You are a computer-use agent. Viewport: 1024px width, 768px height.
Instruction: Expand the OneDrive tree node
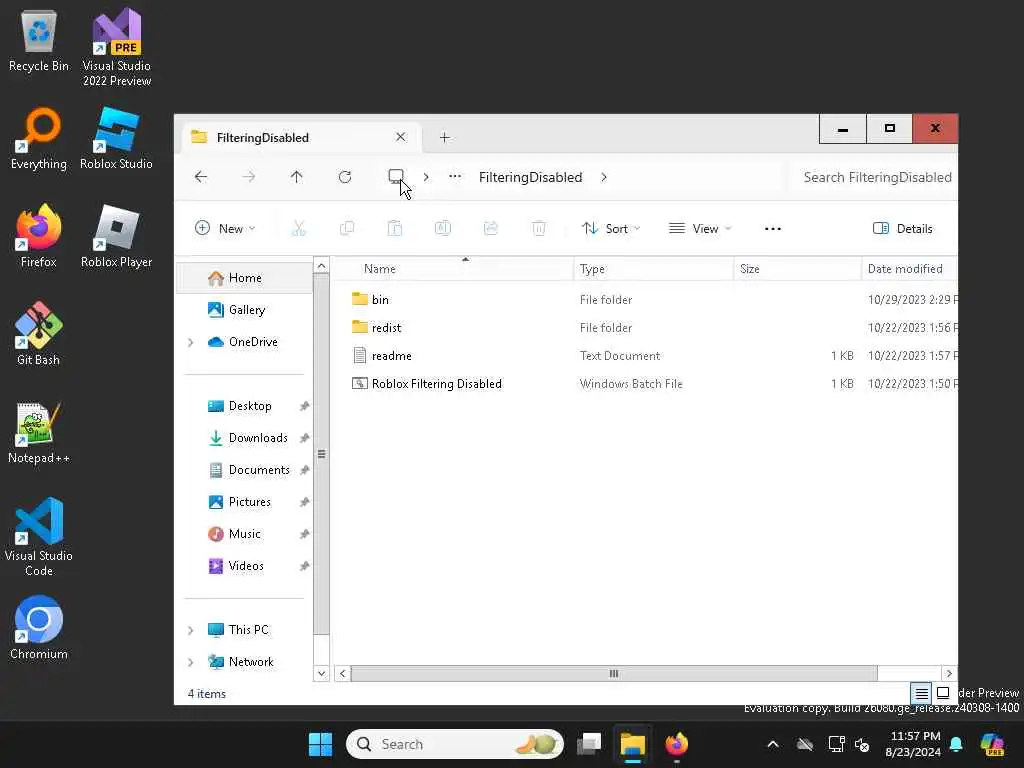pyautogui.click(x=191, y=342)
